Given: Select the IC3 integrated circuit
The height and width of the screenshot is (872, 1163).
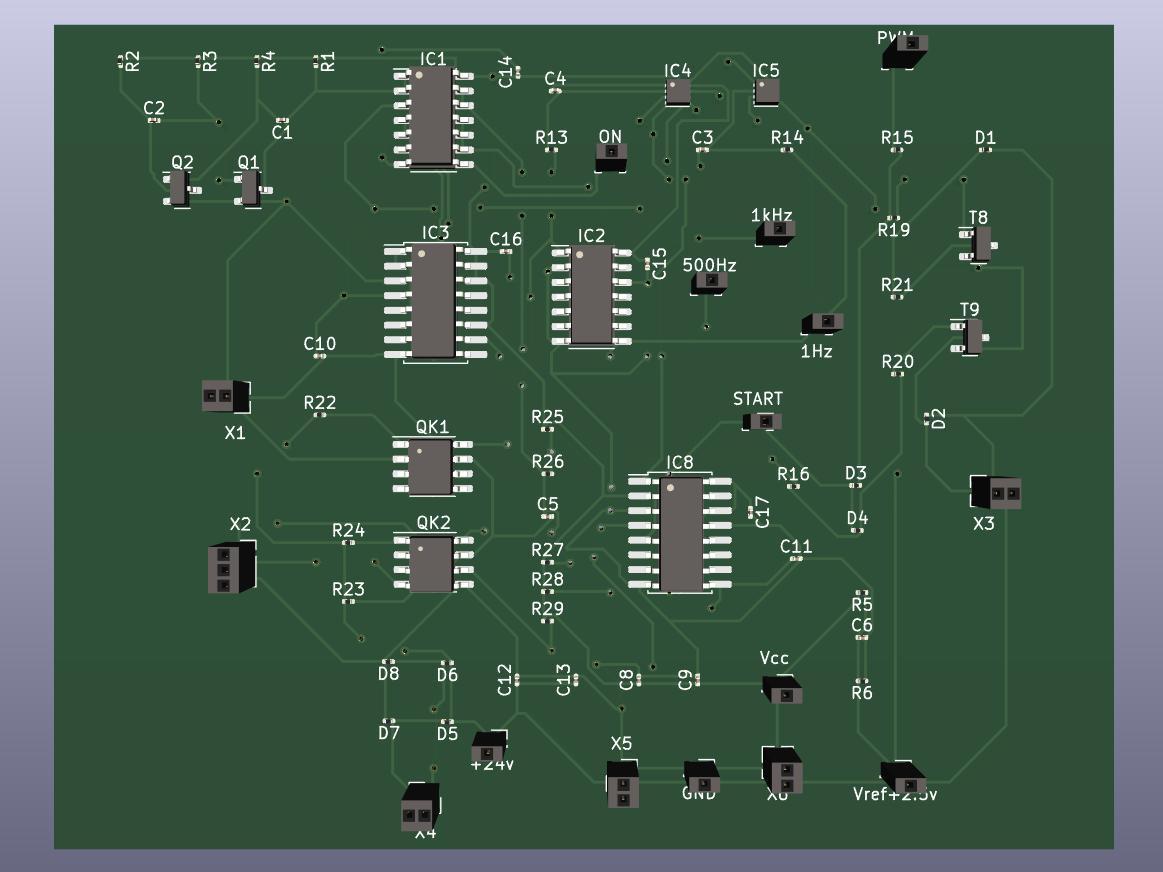Looking at the screenshot, I should coord(433,301).
